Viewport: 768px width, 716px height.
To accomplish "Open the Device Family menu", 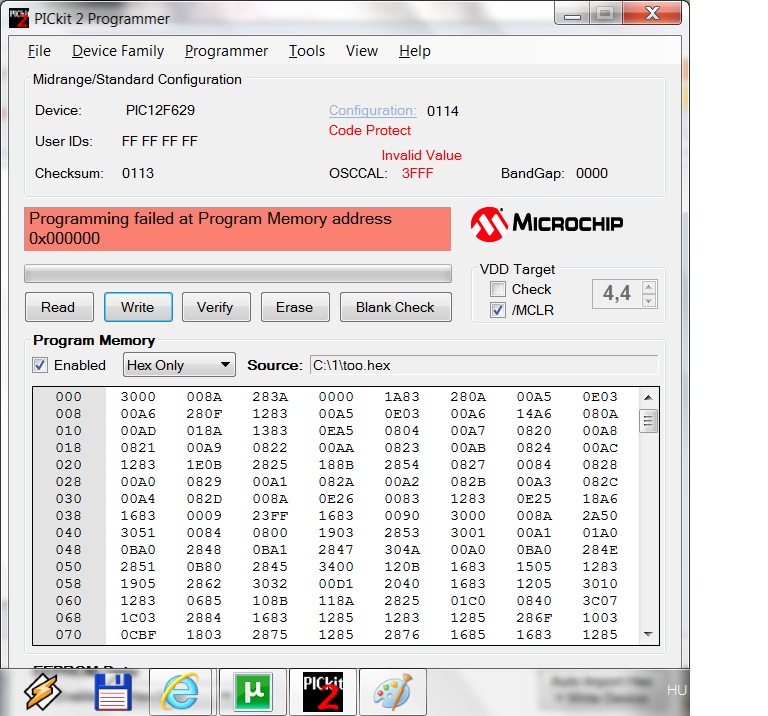I will pyautogui.click(x=118, y=51).
